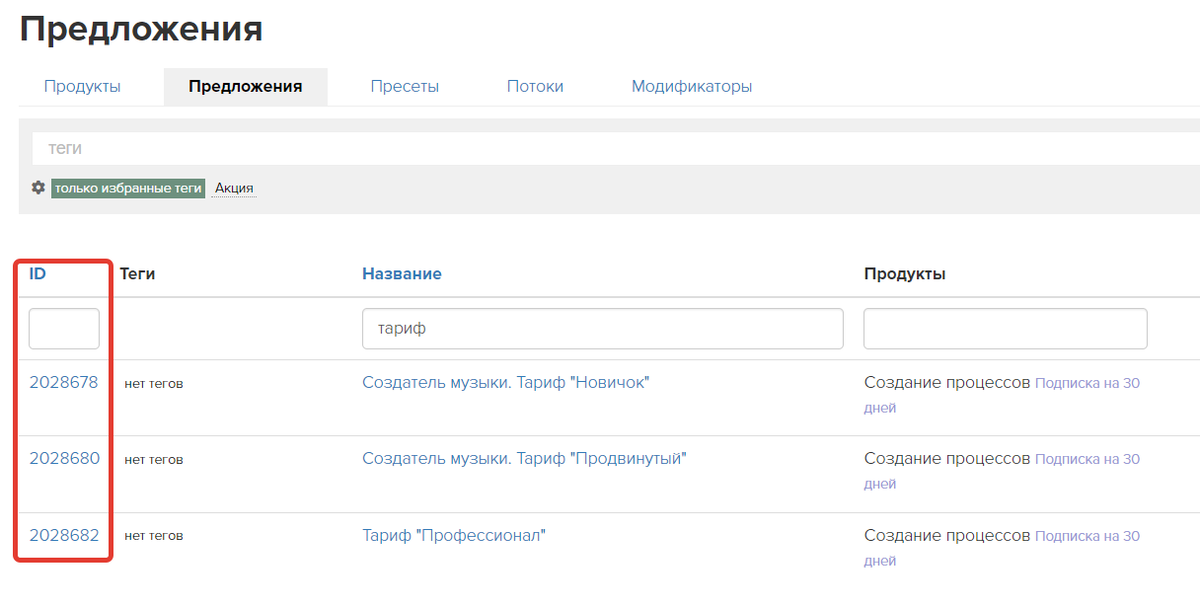
Task: Open offer ID 2028682
Action: point(64,535)
